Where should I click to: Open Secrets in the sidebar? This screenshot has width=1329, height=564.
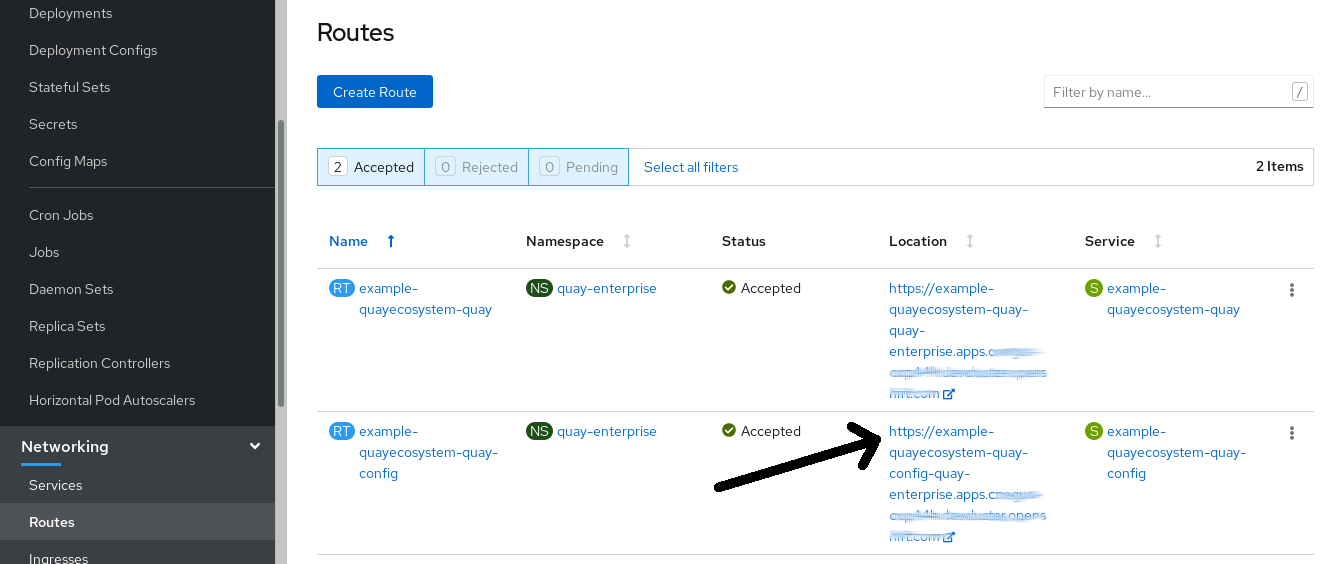click(x=53, y=124)
